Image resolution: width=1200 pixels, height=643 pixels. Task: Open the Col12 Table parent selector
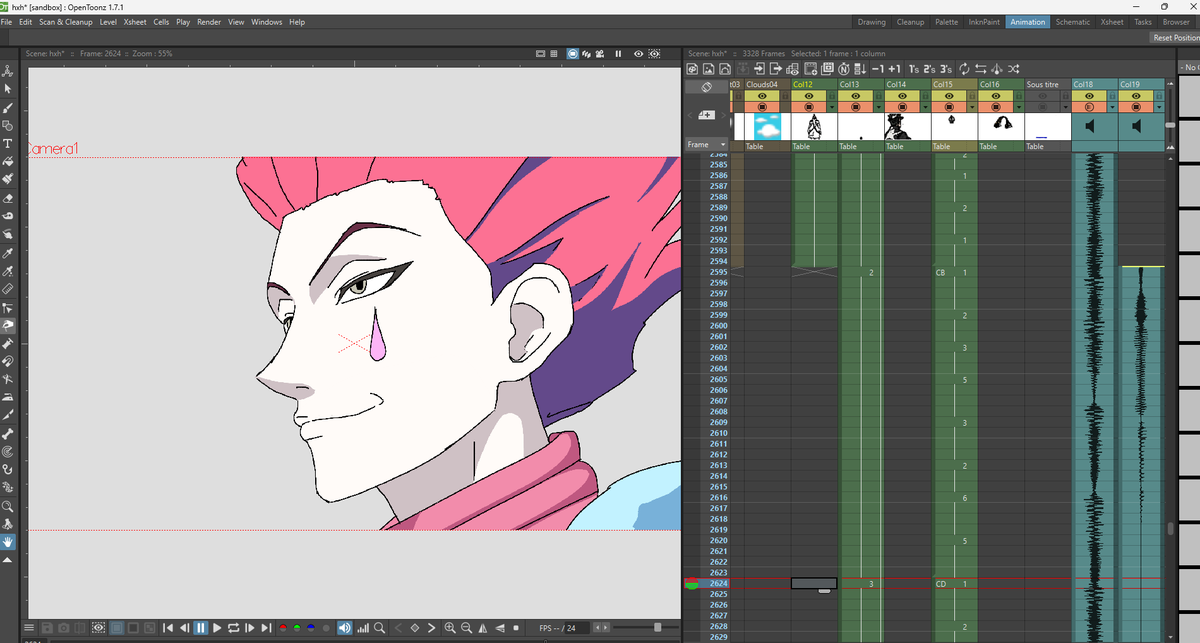(x=814, y=146)
